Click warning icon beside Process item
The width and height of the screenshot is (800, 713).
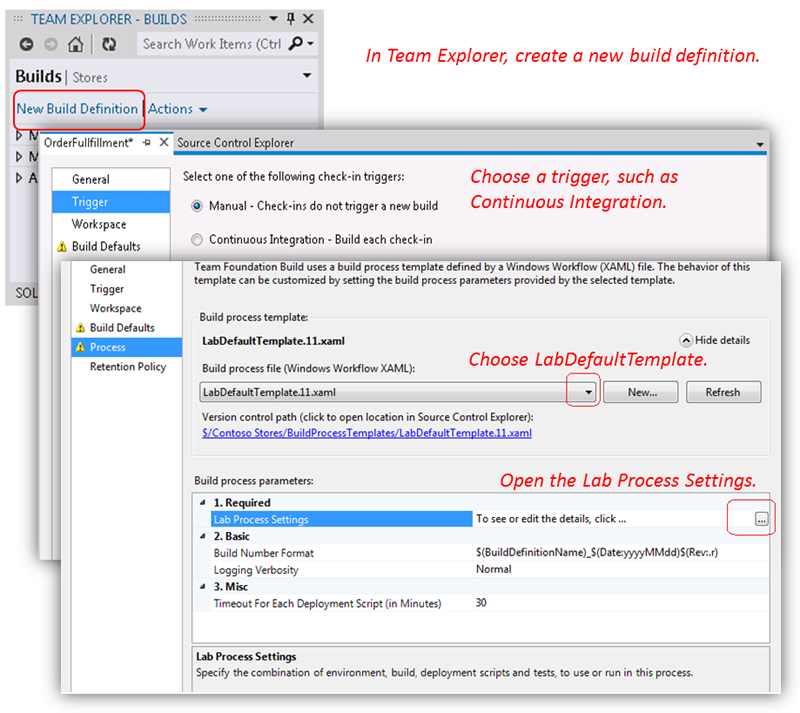coord(80,347)
